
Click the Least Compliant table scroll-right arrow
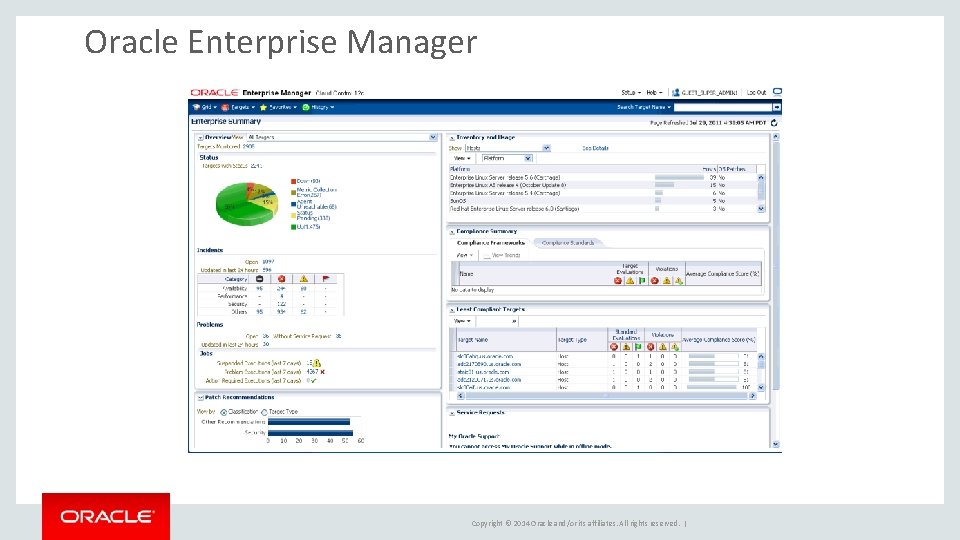pyautogui.click(x=752, y=396)
